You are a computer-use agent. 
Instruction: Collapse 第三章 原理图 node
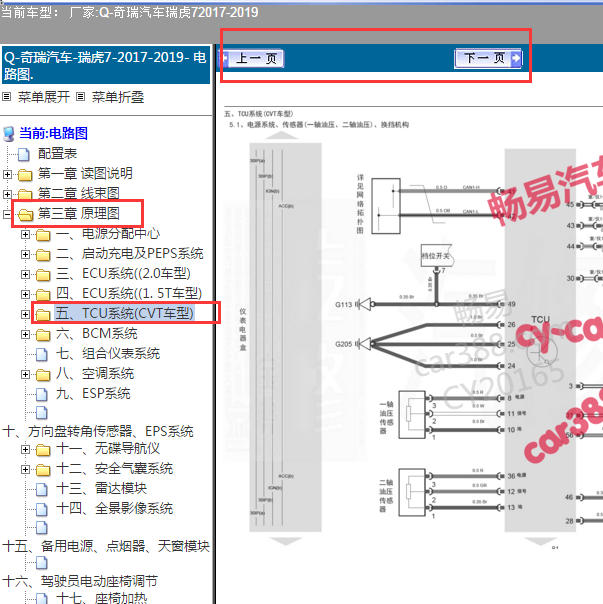click(x=7, y=214)
